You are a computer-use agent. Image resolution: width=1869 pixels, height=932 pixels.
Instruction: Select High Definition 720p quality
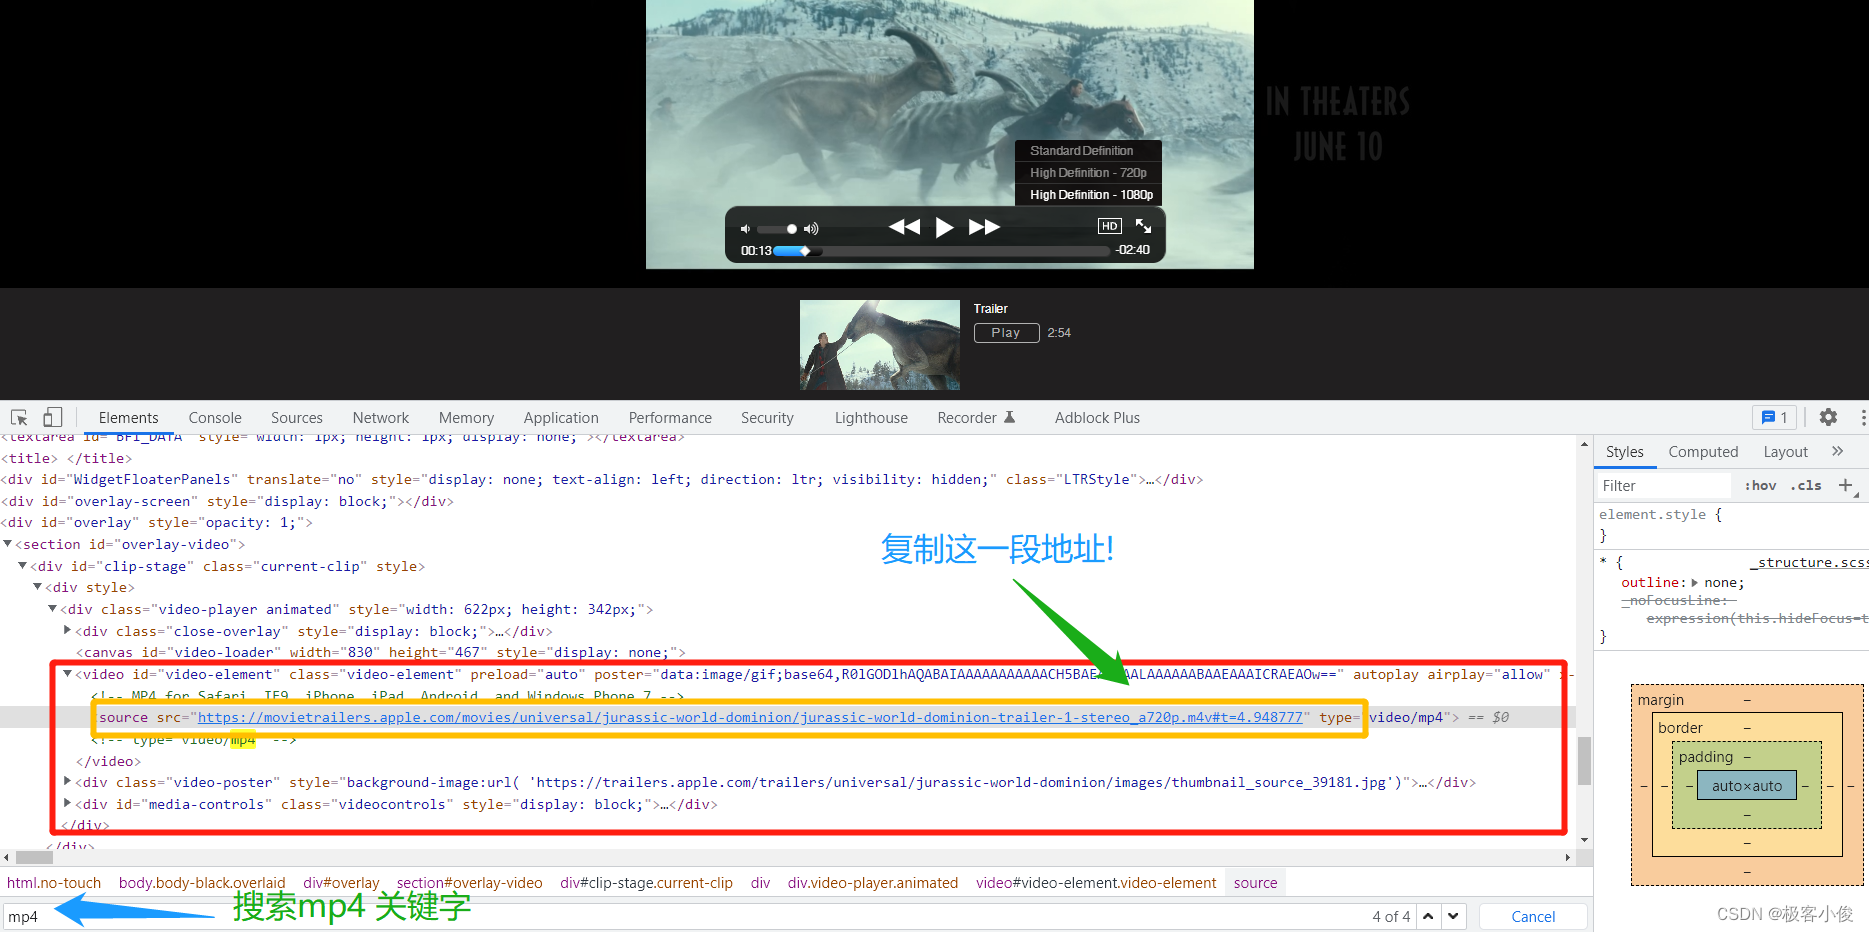click(1088, 172)
